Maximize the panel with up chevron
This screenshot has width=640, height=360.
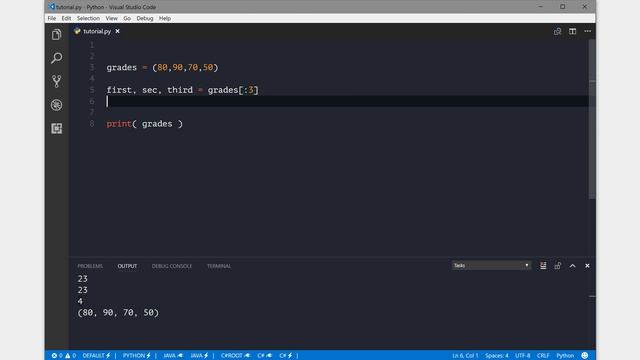(x=573, y=266)
